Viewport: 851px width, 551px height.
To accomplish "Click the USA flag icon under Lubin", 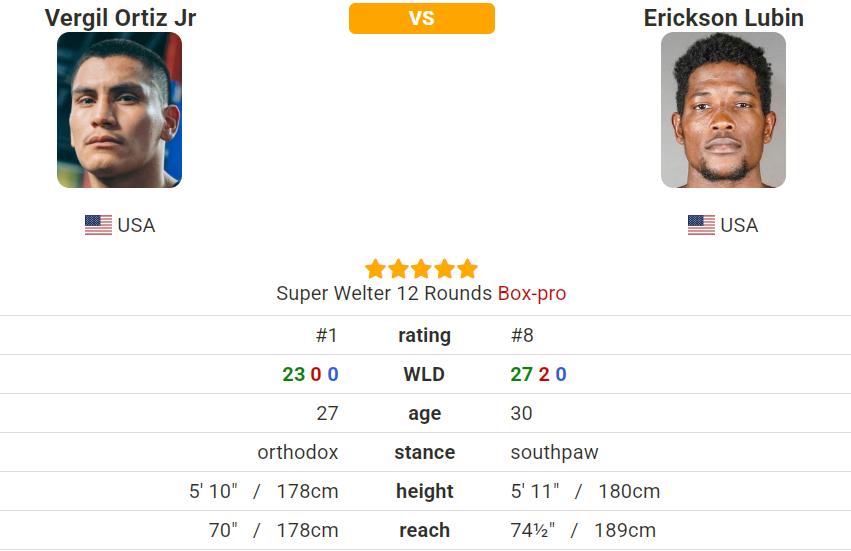I will click(701, 225).
